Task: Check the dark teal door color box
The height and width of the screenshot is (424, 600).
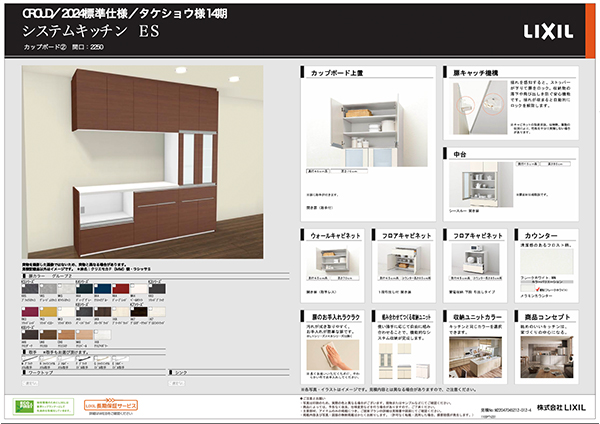Action: tap(78, 285)
